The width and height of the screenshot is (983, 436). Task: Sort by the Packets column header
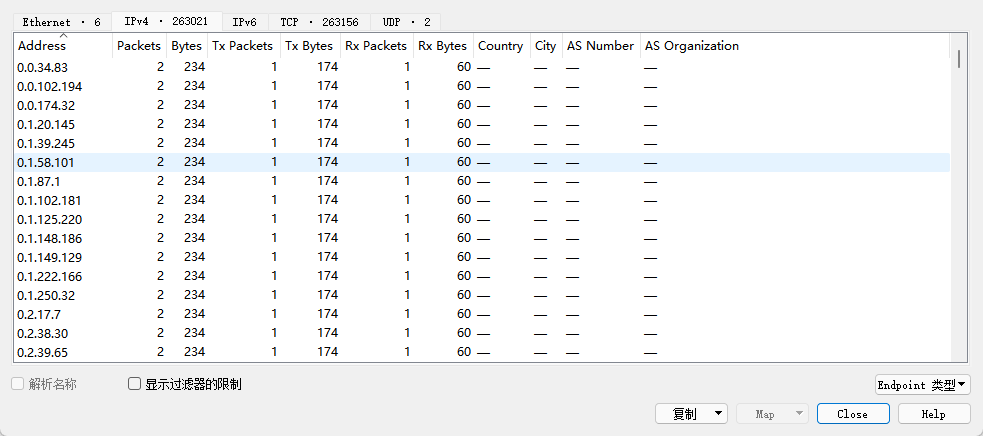tap(139, 46)
